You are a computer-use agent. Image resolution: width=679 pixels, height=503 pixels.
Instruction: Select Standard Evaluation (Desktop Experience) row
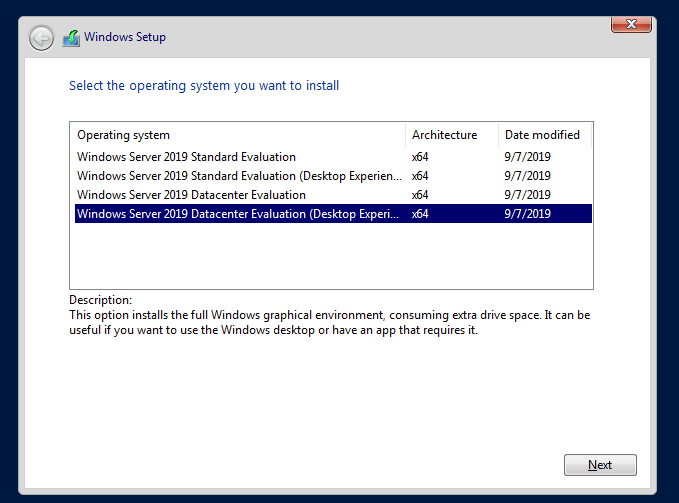333,176
